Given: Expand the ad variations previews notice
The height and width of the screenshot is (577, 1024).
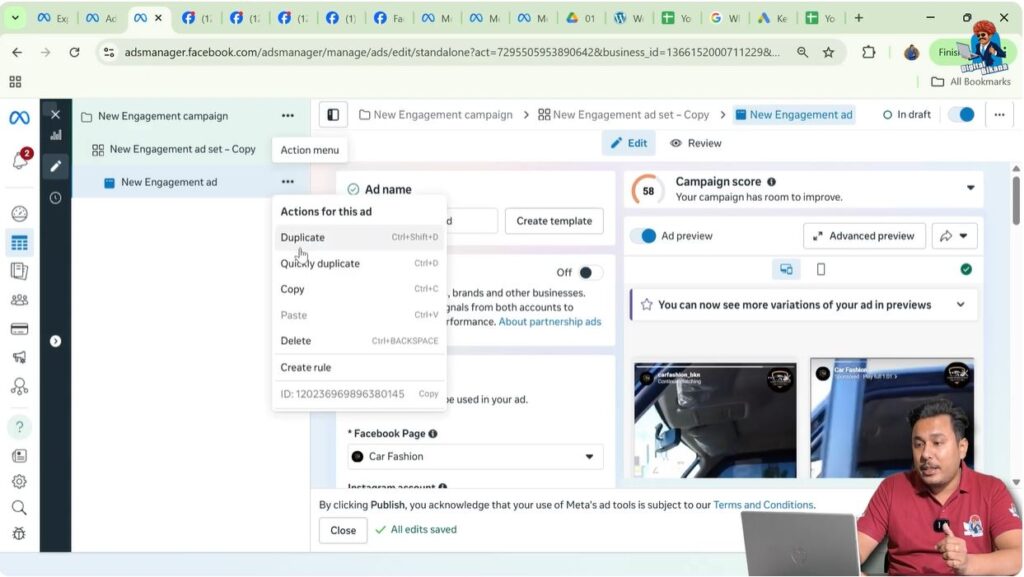Looking at the screenshot, I should [x=961, y=305].
